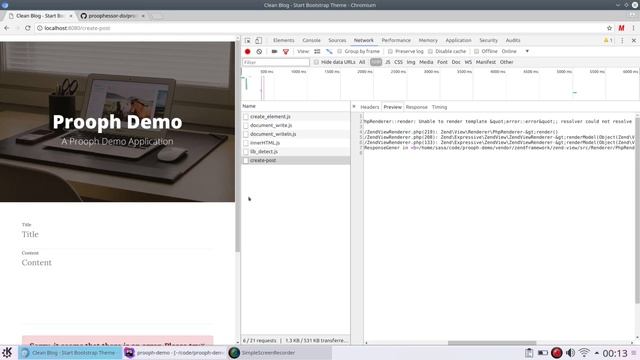This screenshot has width=640, height=360.
Task: Click the battery tray icon
Action: coord(542,353)
